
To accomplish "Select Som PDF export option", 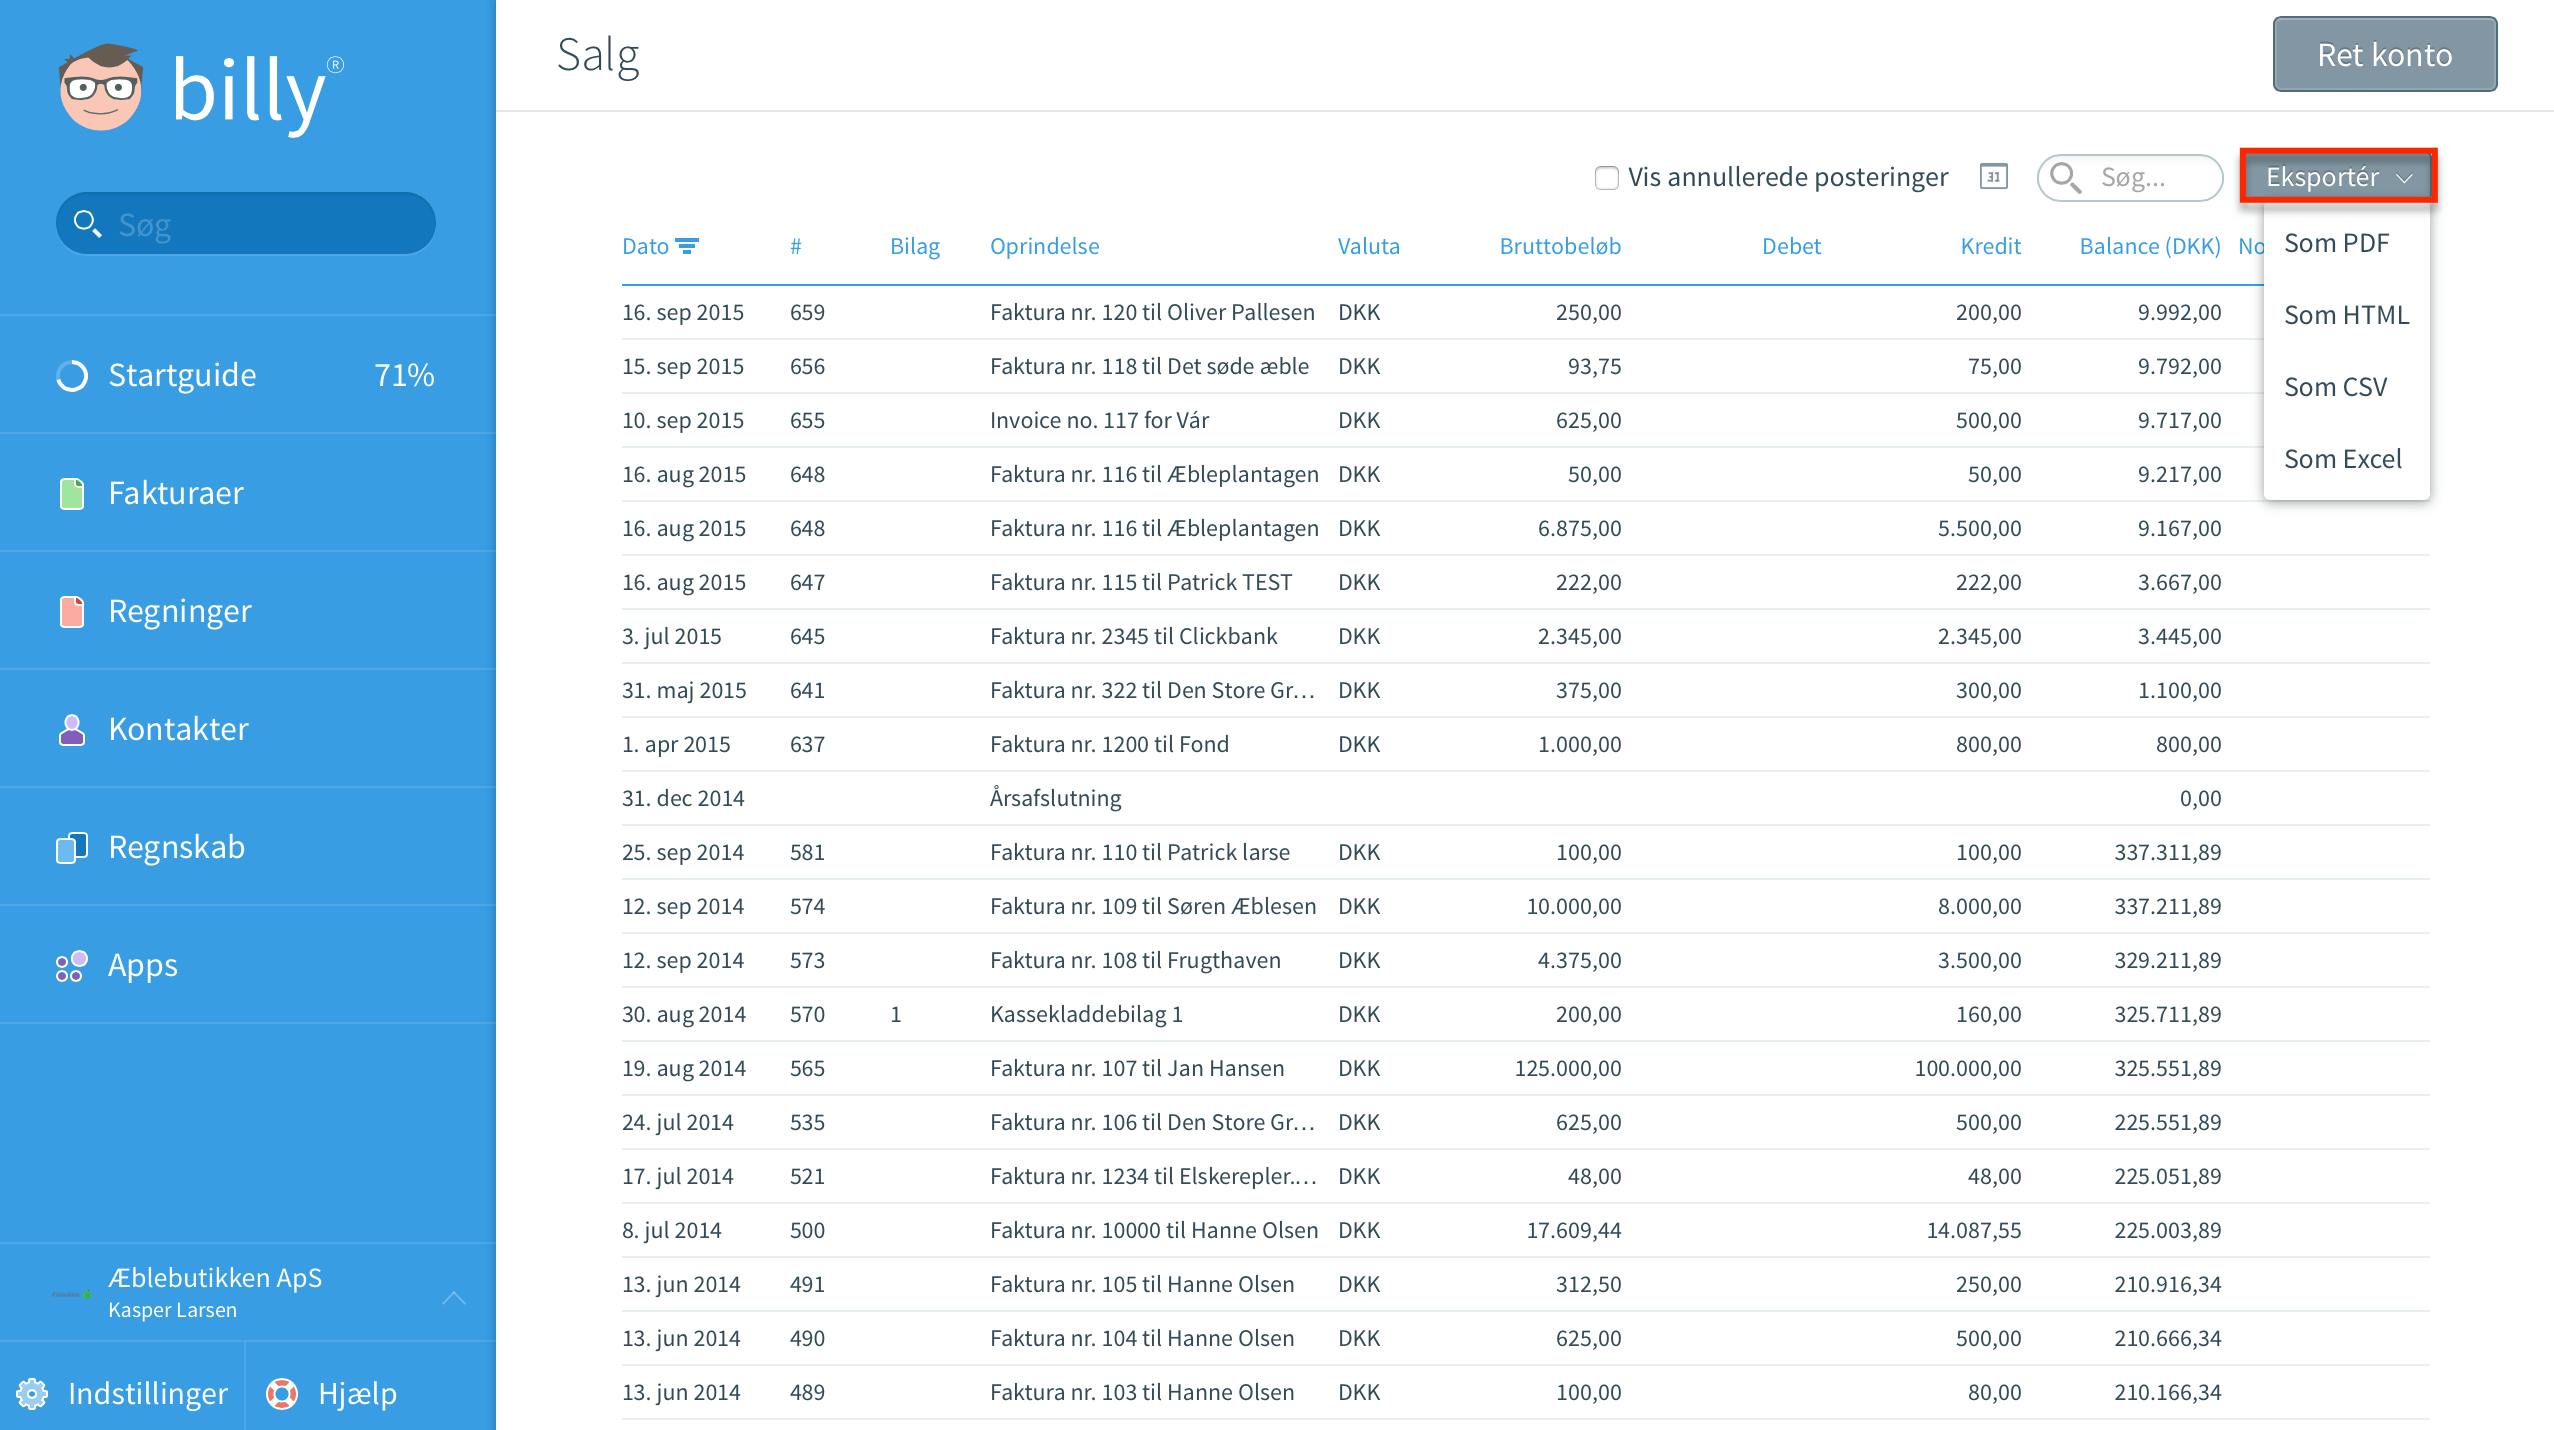I will point(2346,243).
